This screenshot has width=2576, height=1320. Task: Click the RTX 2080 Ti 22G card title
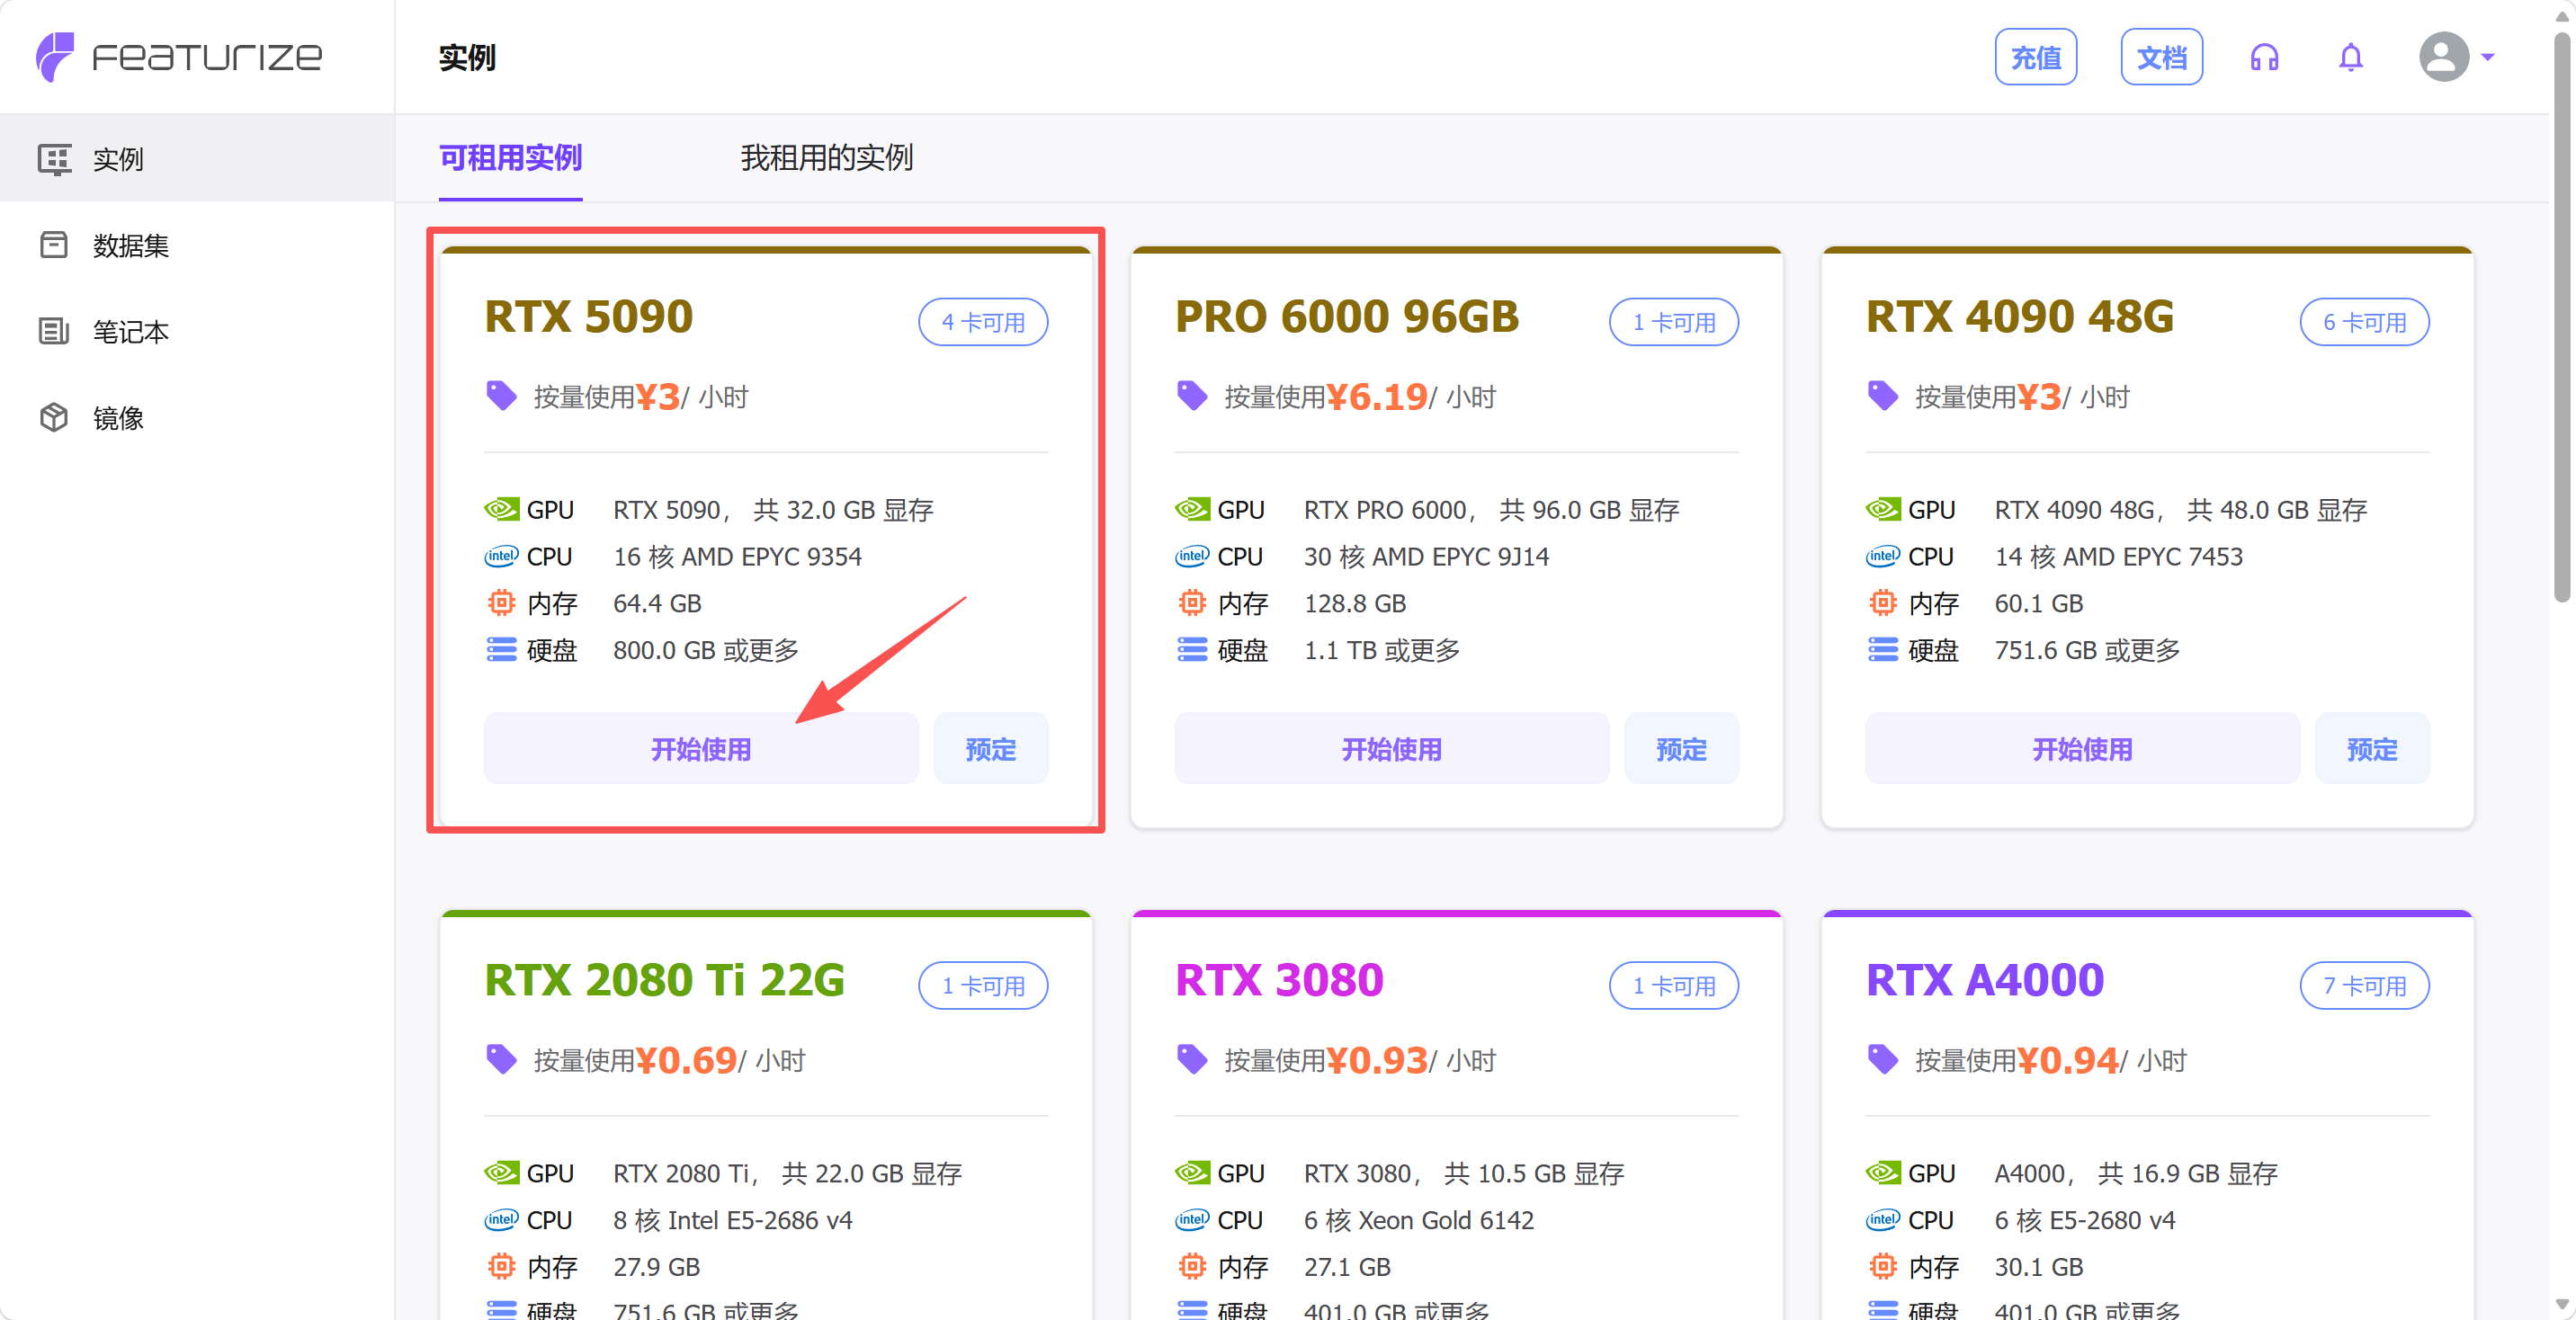point(664,980)
